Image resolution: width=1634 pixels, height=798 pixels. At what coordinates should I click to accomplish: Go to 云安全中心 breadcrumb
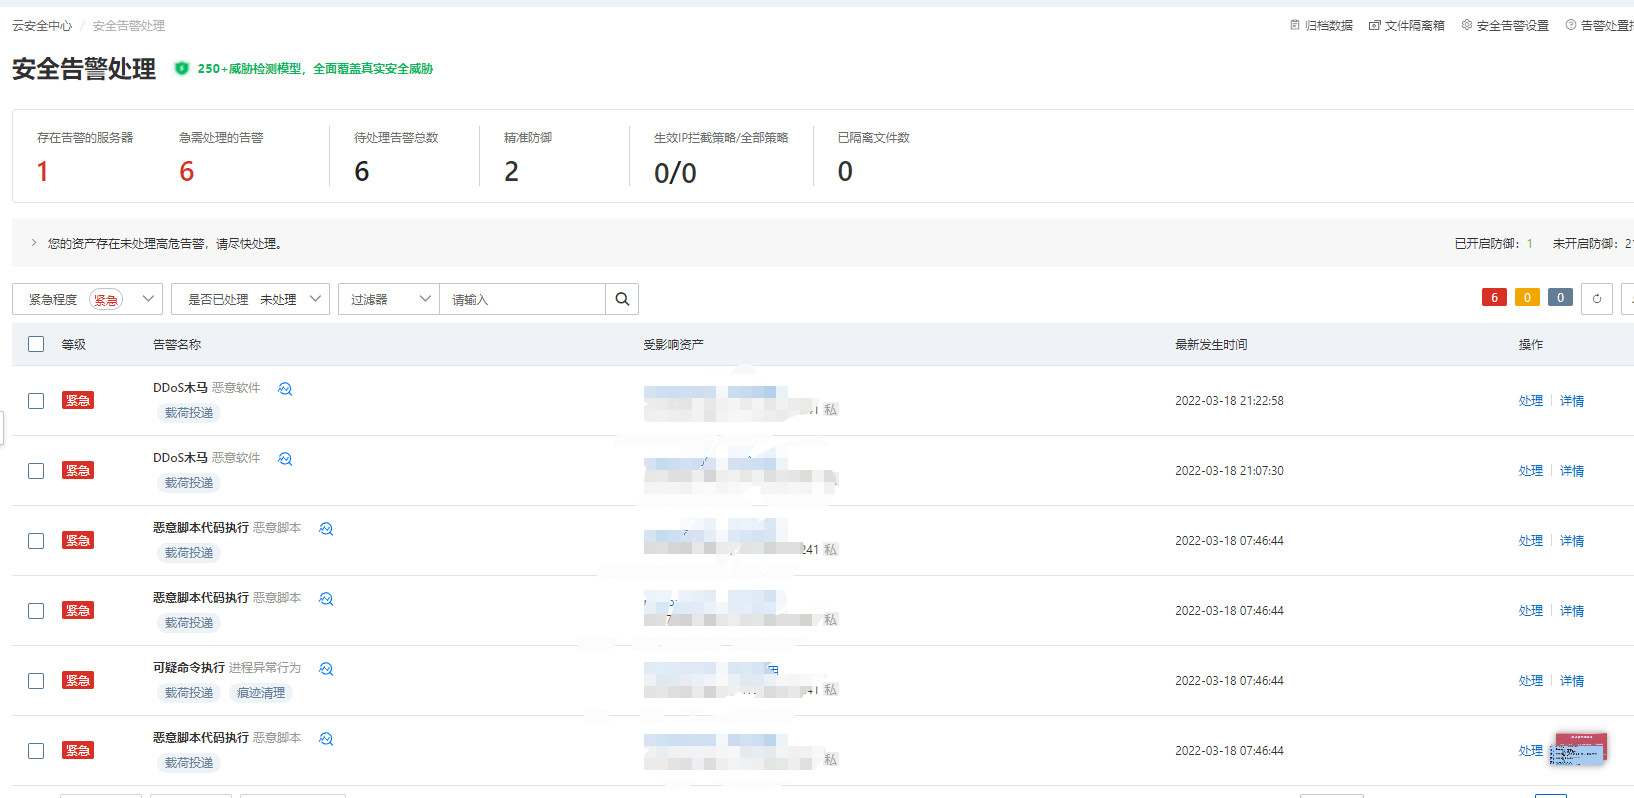pos(42,26)
